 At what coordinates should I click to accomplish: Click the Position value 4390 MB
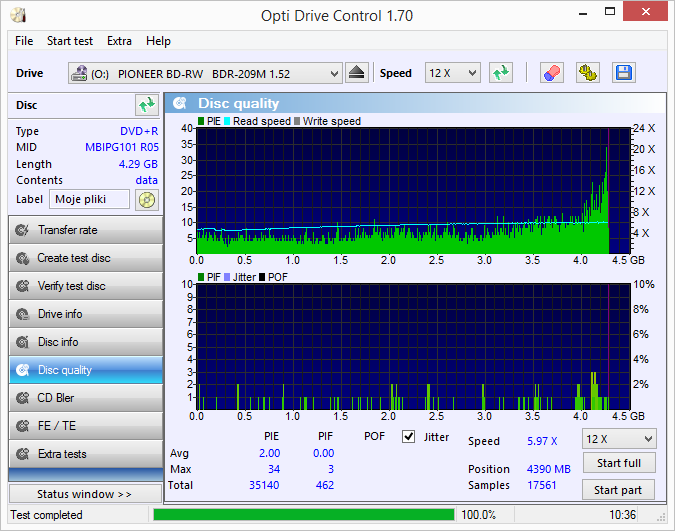pyautogui.click(x=548, y=469)
